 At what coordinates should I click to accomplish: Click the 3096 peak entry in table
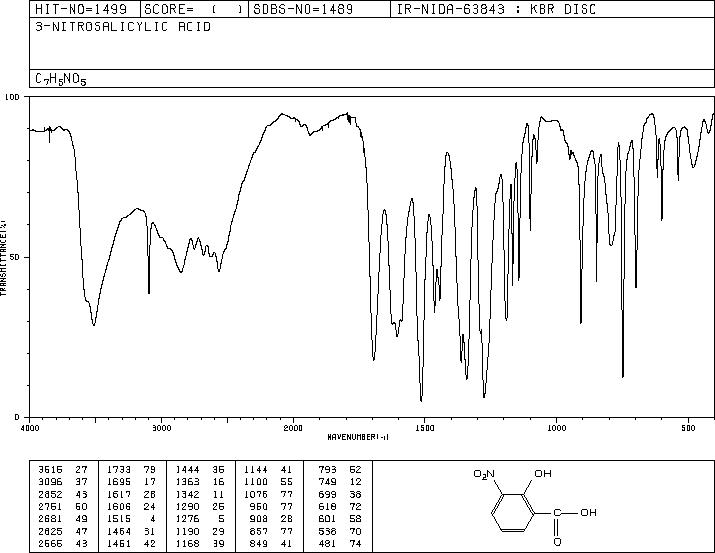pos(62,482)
